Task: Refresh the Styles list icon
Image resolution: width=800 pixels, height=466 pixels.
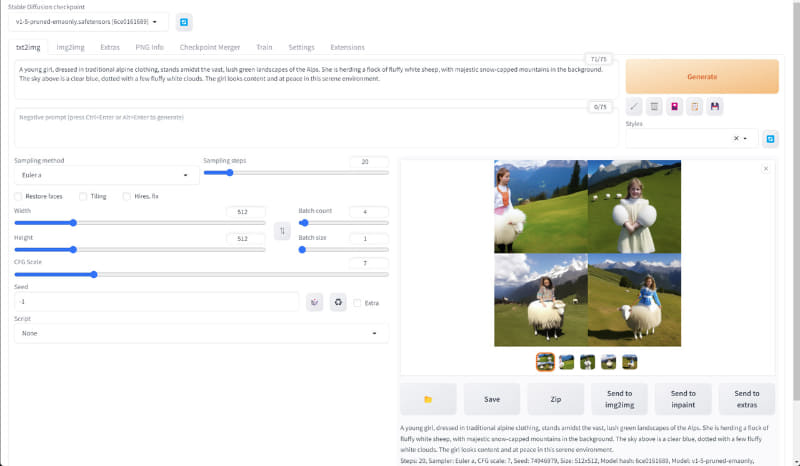Action: point(770,139)
